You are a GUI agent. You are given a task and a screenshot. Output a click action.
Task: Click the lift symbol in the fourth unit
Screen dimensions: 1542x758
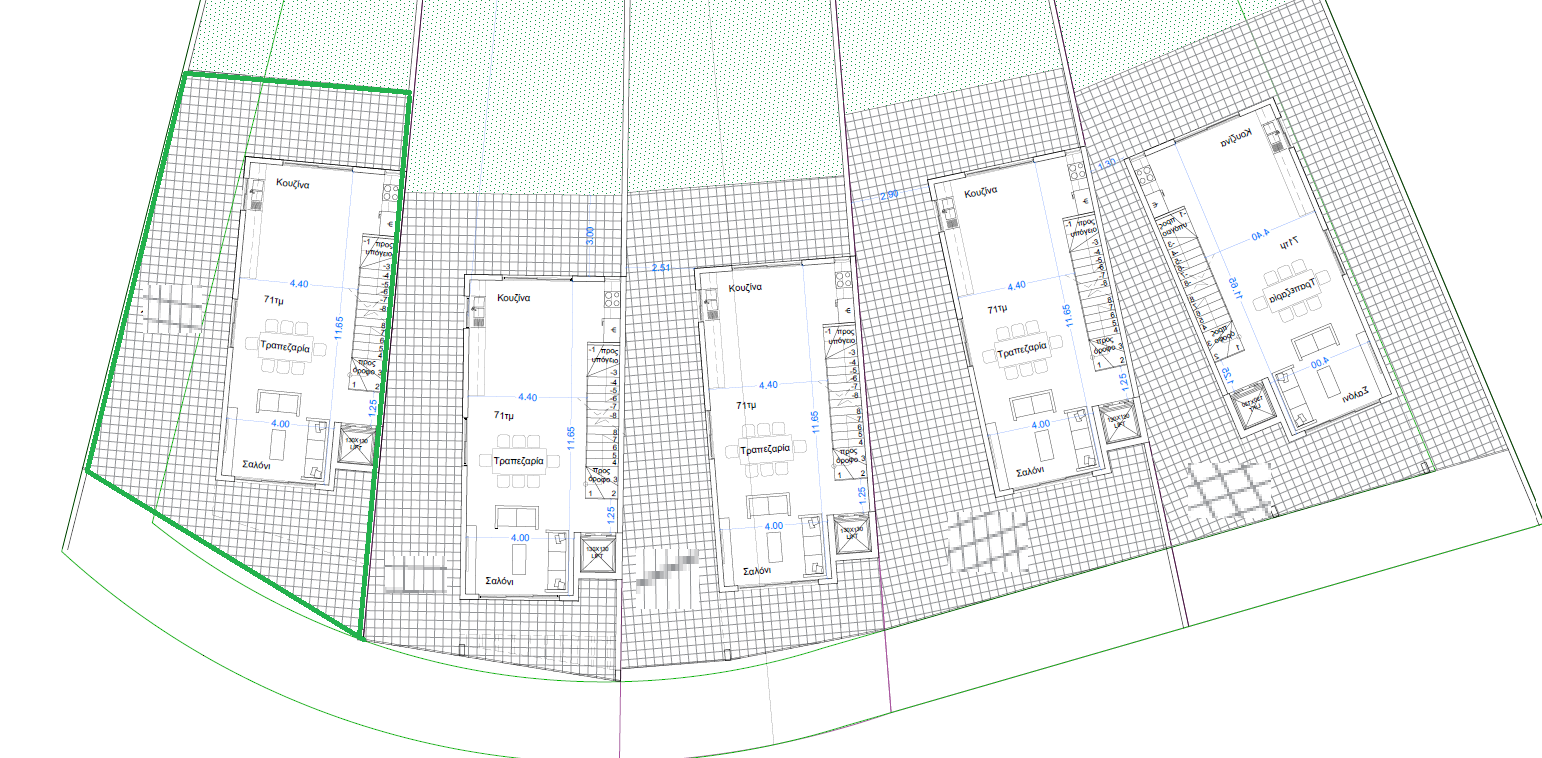1118,421
